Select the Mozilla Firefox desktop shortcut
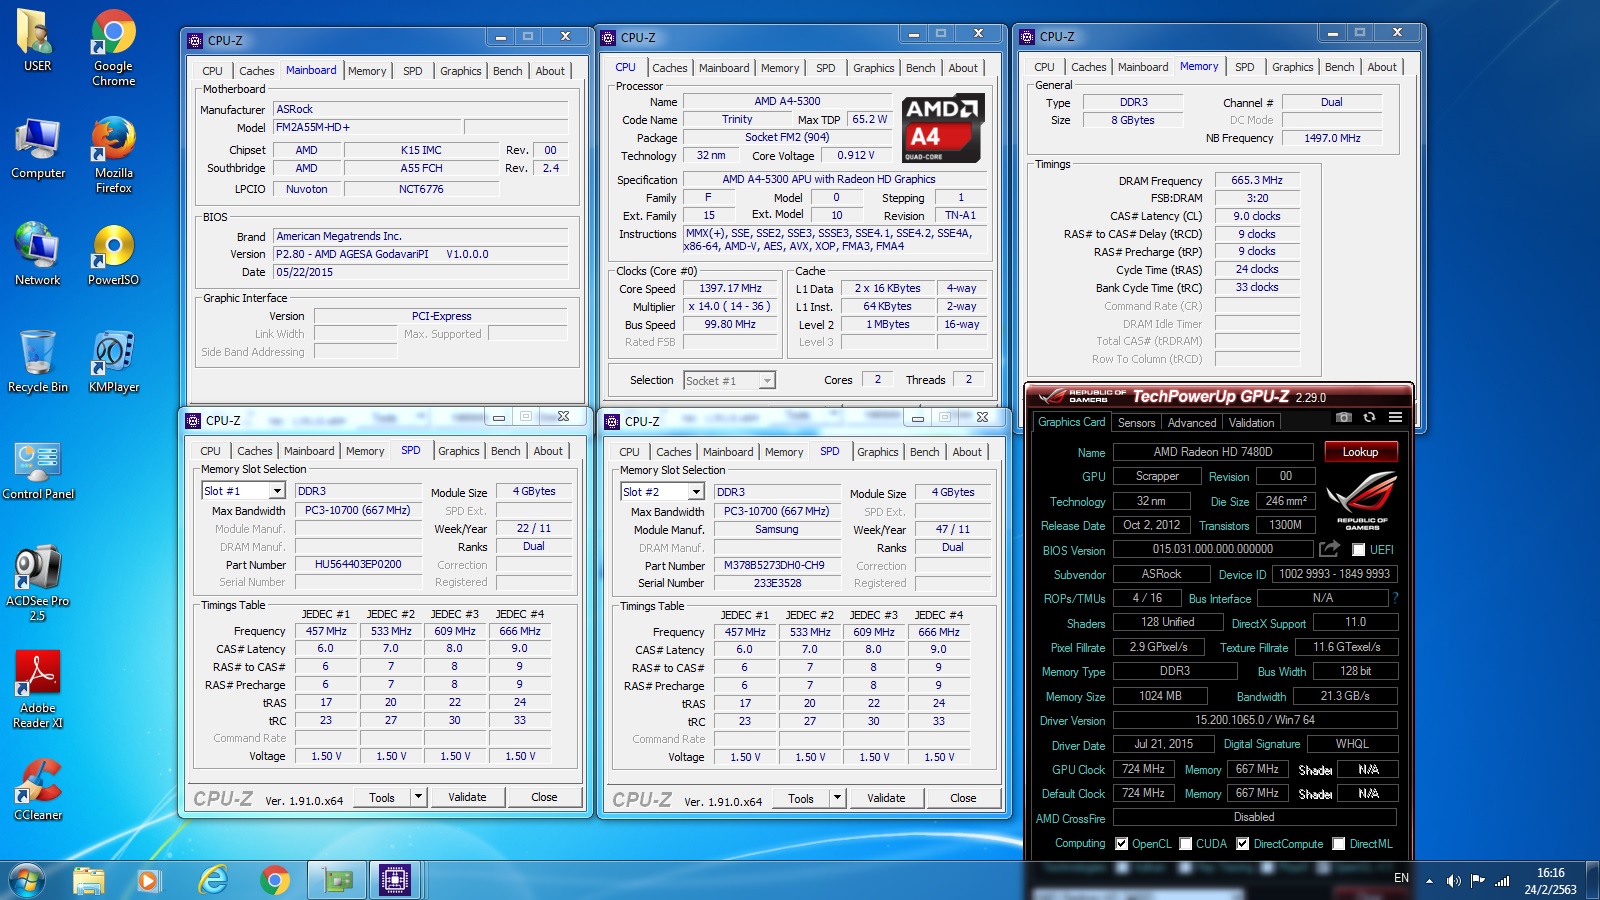This screenshot has height=900, width=1600. tap(113, 155)
